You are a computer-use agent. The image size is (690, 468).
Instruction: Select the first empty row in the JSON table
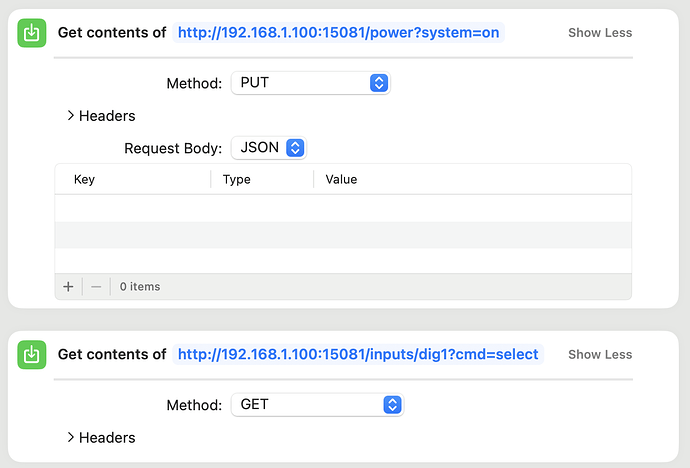point(343,208)
